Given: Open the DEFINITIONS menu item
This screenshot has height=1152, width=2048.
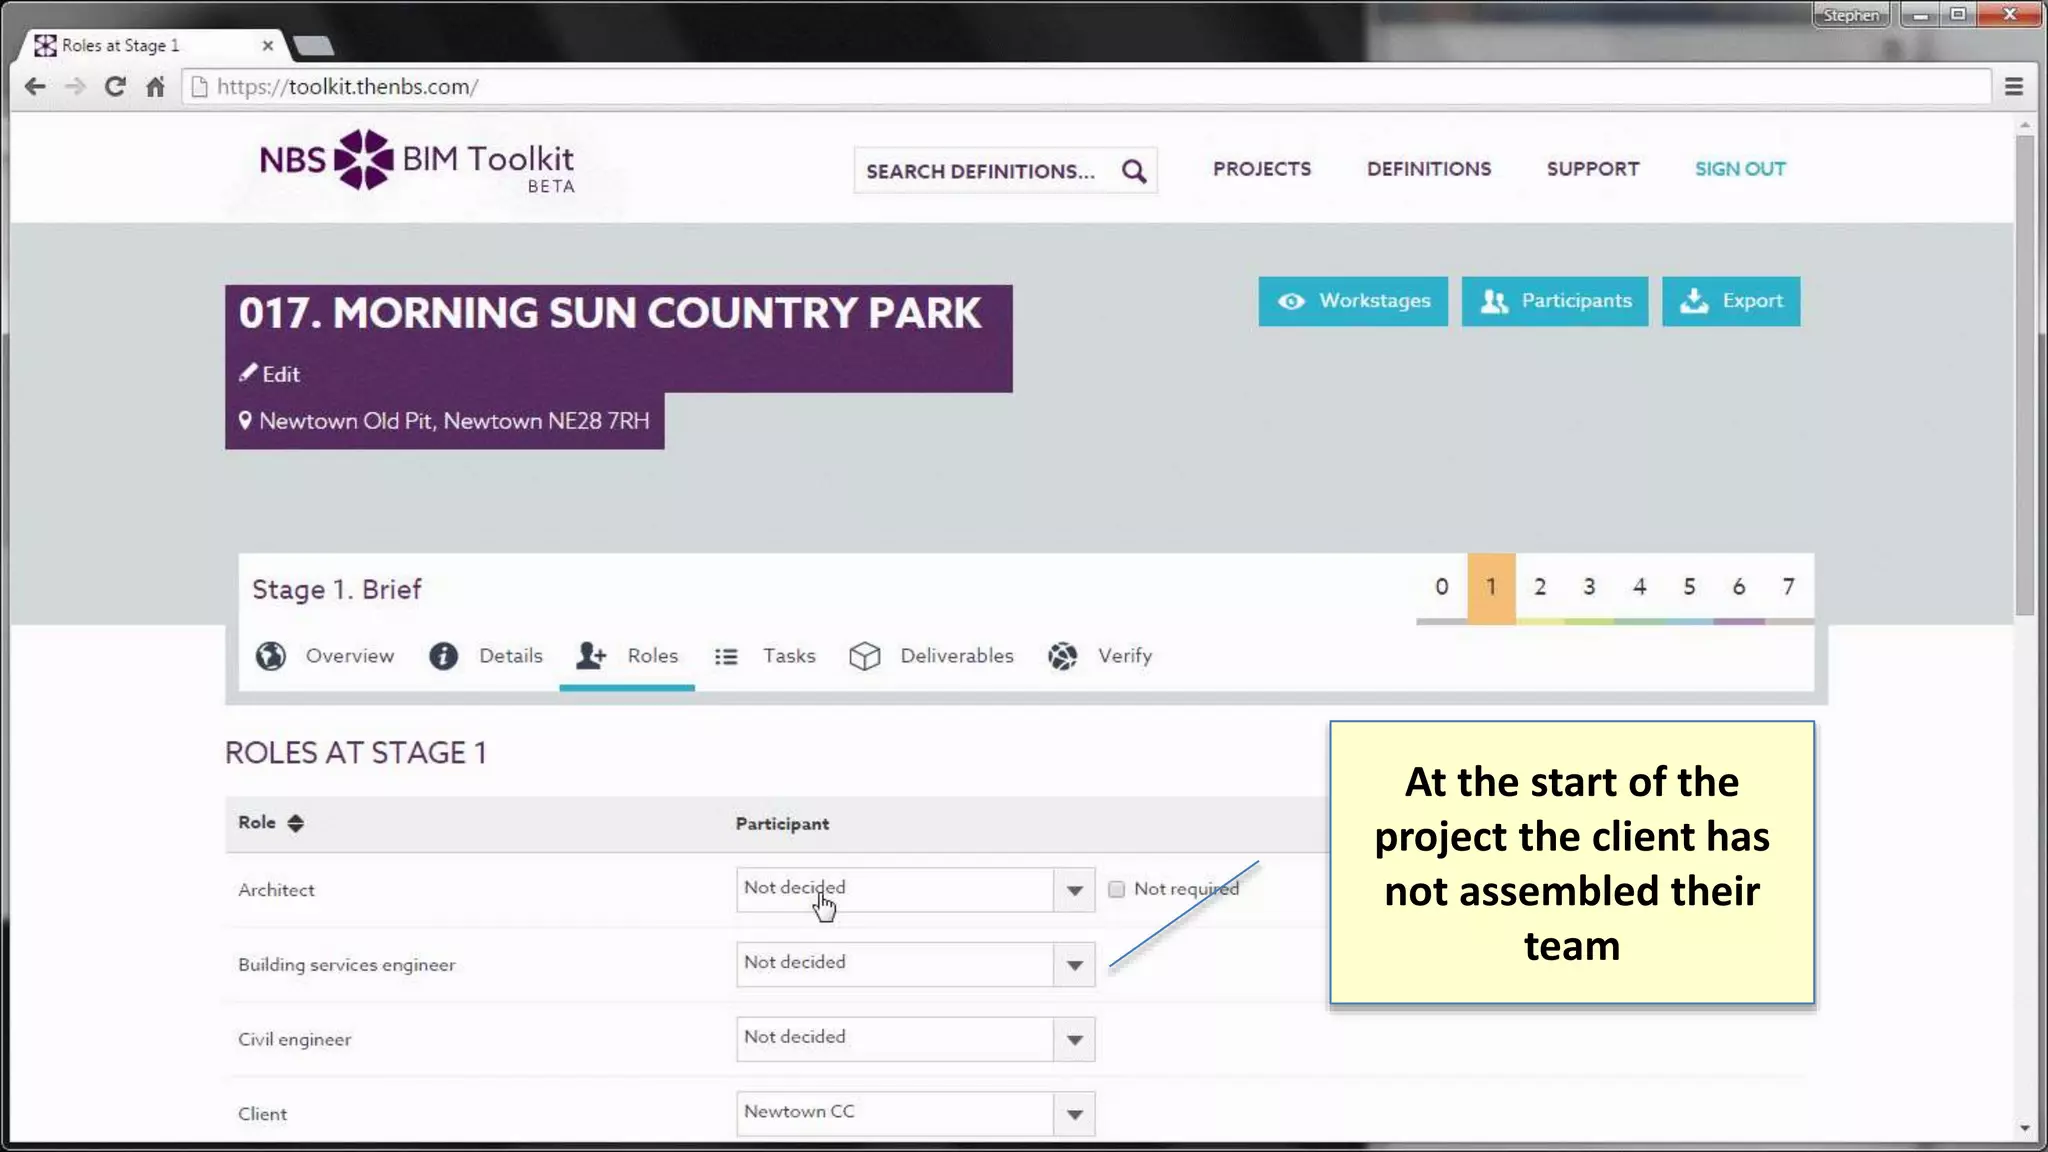Looking at the screenshot, I should [1428, 169].
